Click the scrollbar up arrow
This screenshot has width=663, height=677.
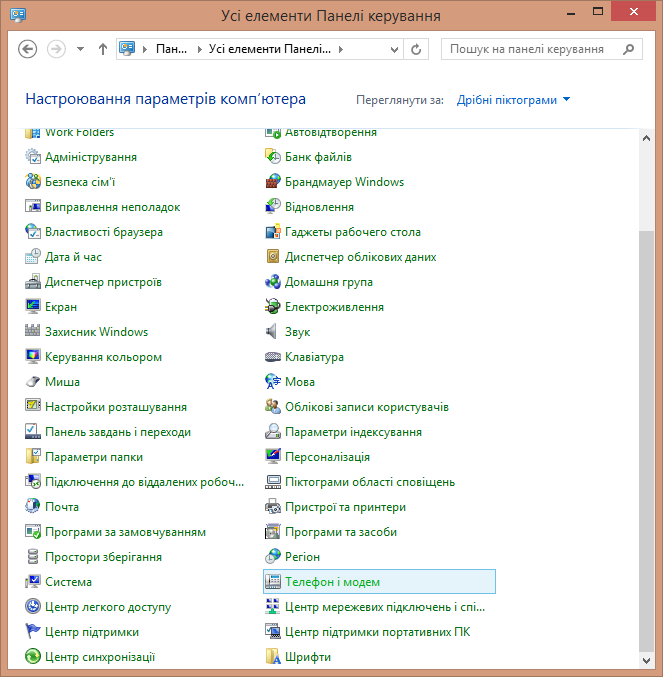click(646, 138)
